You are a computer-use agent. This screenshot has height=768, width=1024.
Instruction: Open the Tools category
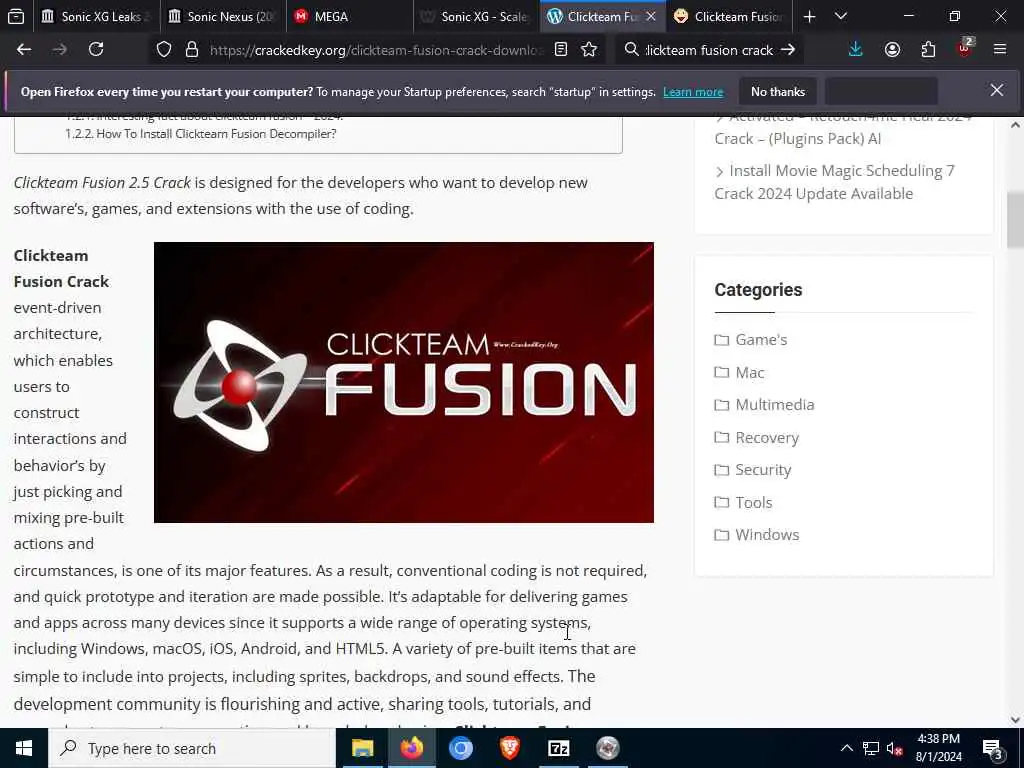coord(754,502)
